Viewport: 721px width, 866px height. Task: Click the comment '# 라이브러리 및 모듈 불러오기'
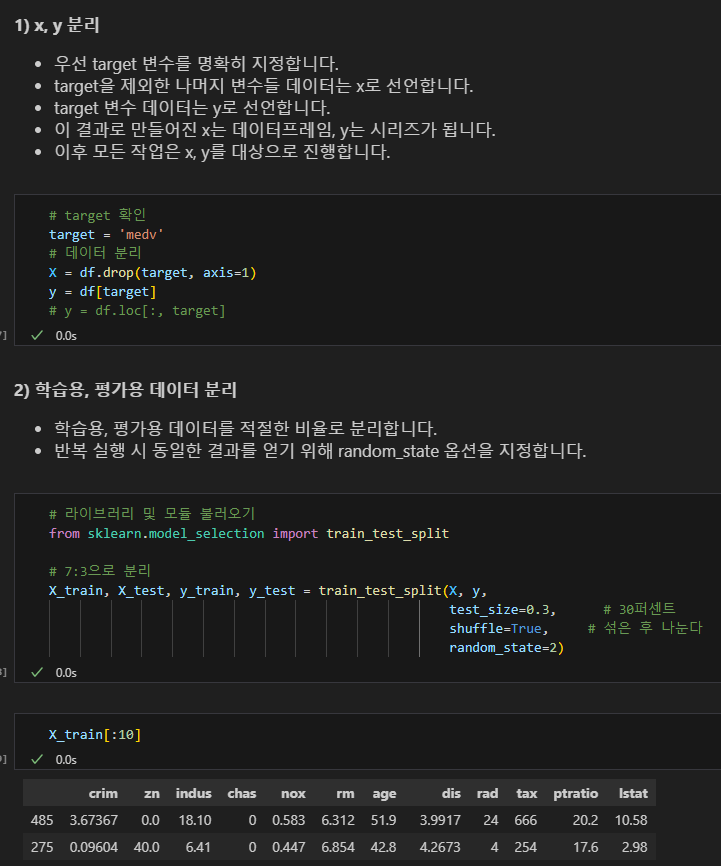152,514
